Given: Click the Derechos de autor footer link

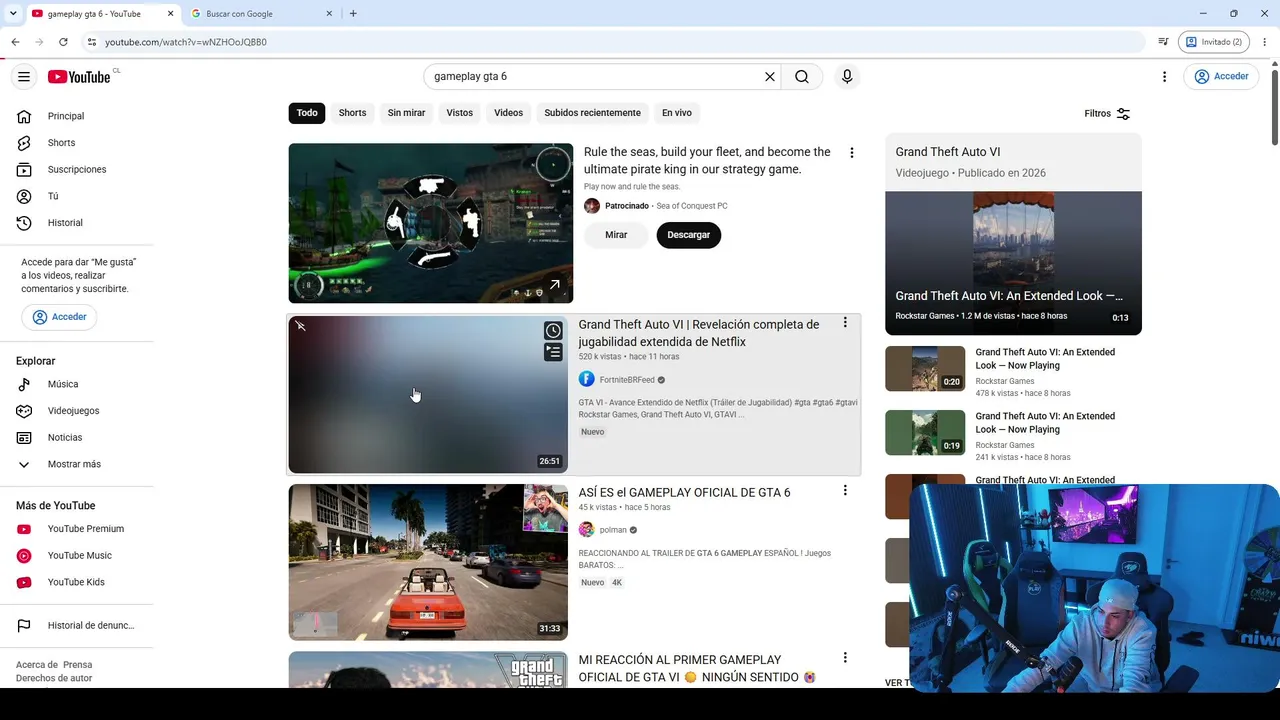Looking at the screenshot, I should click(54, 678).
